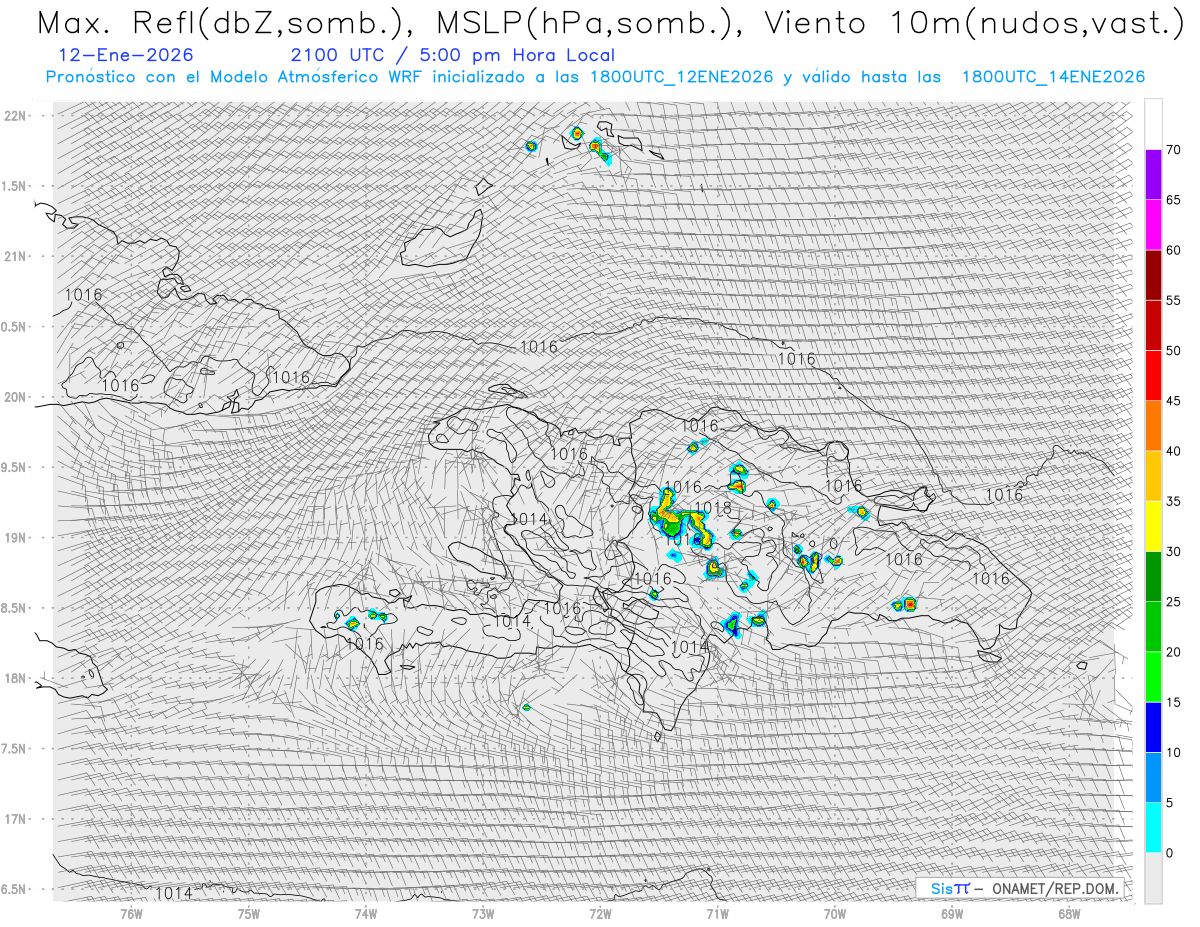Click the yellow 30–35 dBZ colorbar swatch
The height and width of the screenshot is (927, 1200).
point(1153,526)
